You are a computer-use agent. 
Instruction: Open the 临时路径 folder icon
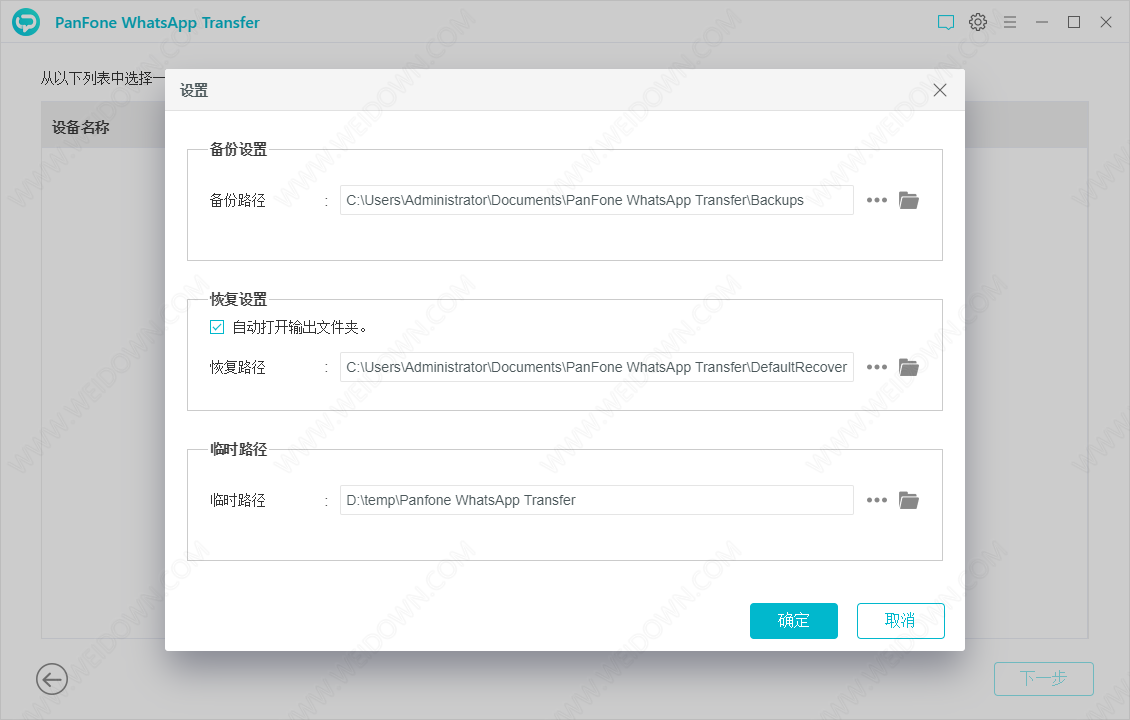[909, 500]
